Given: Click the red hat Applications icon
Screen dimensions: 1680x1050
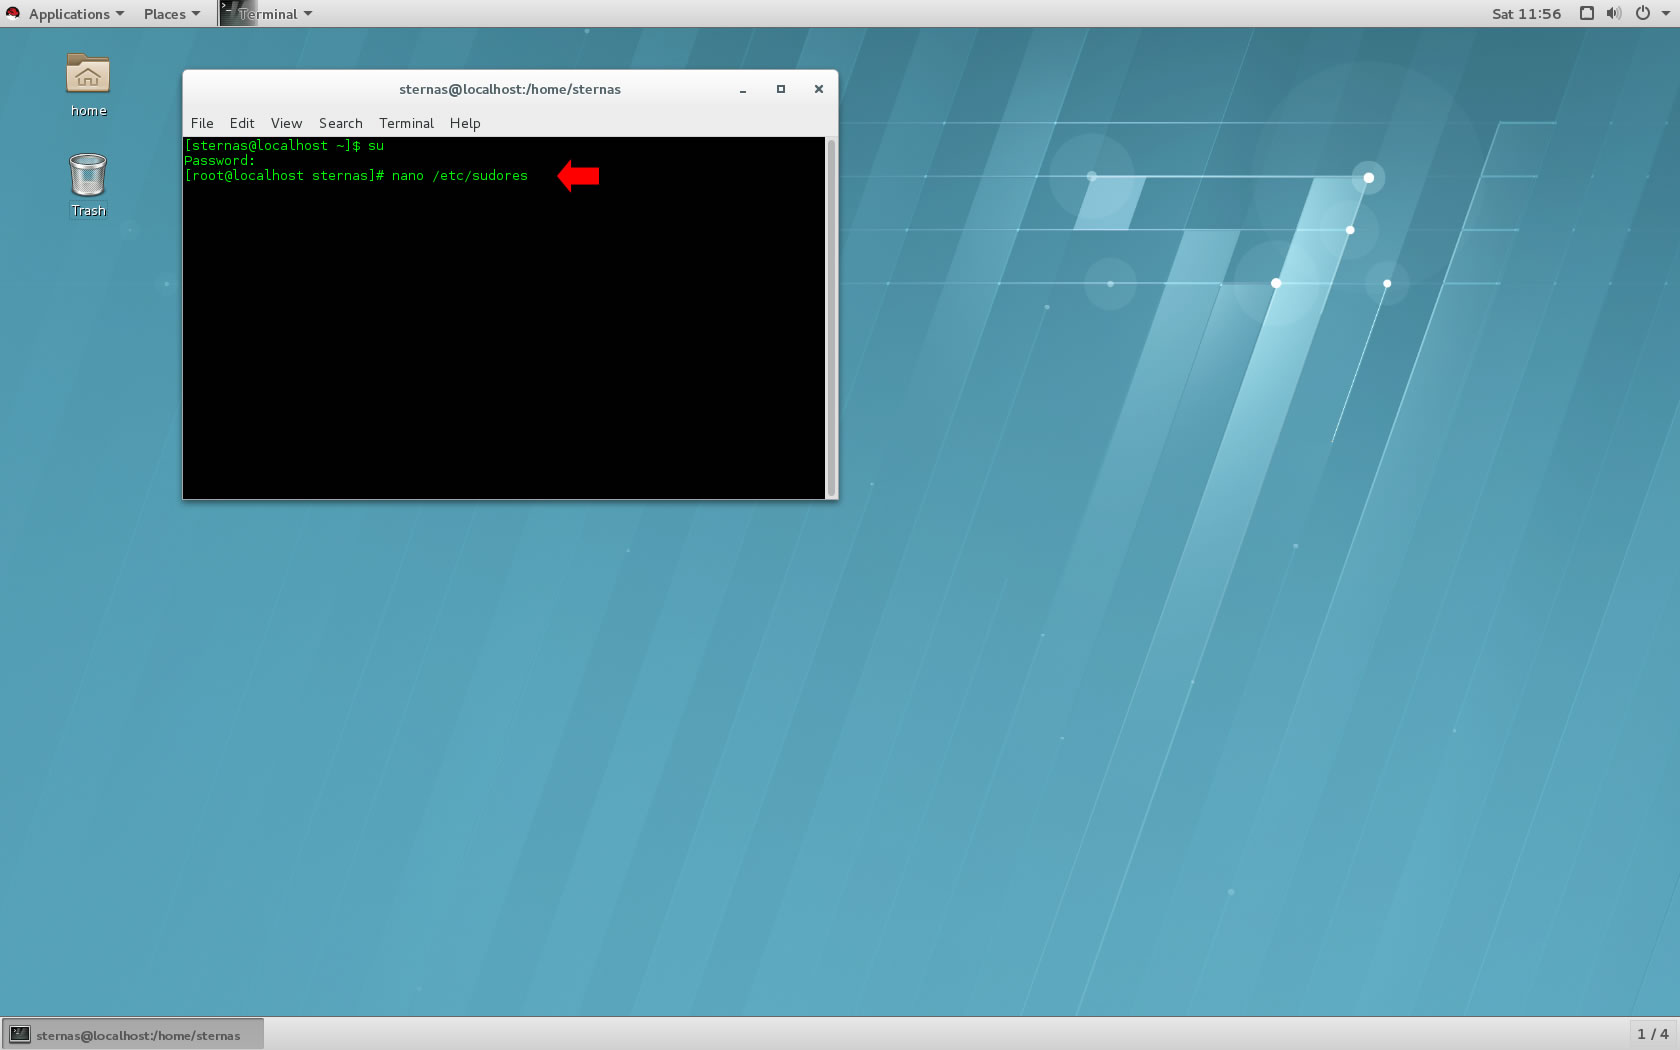Looking at the screenshot, I should (13, 13).
